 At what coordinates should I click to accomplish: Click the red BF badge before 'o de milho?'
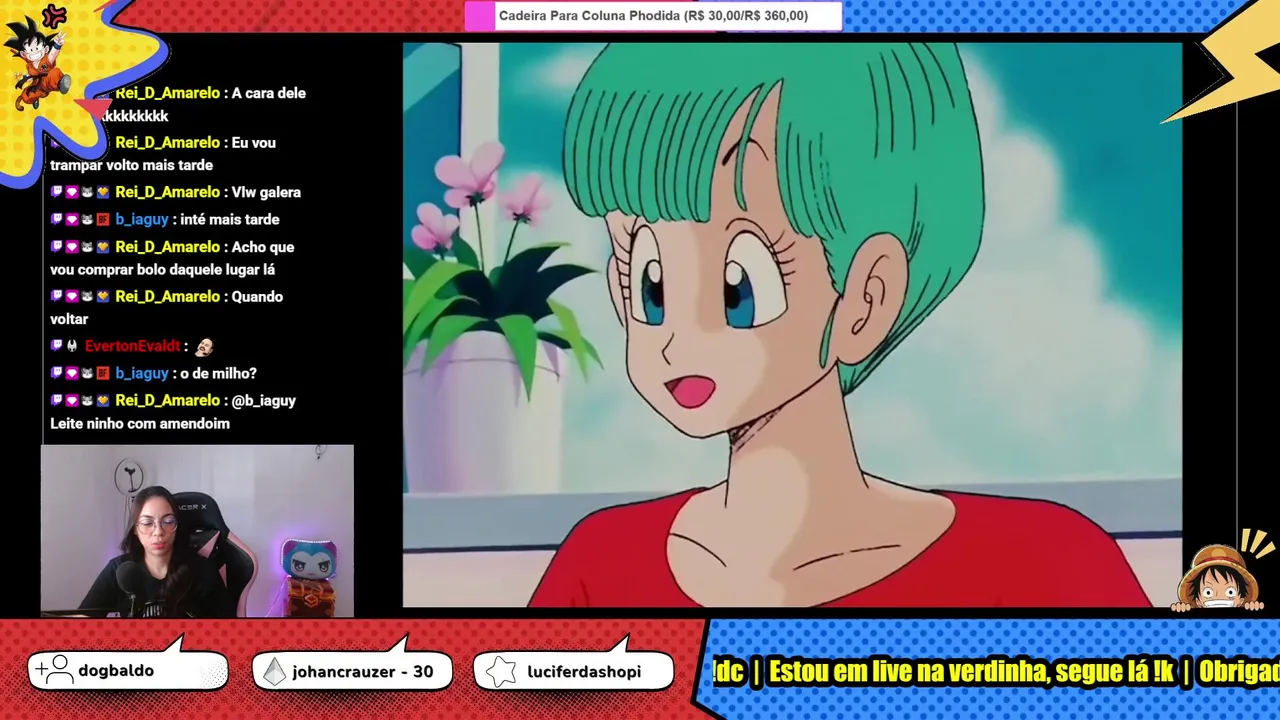(102, 373)
